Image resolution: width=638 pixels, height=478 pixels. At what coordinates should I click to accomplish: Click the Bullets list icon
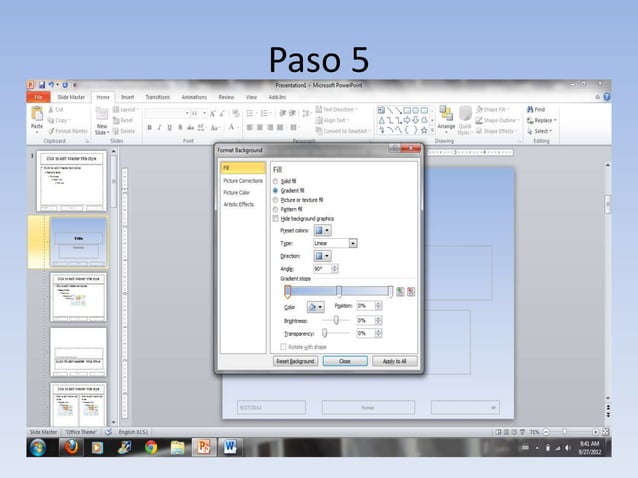tap(250, 113)
